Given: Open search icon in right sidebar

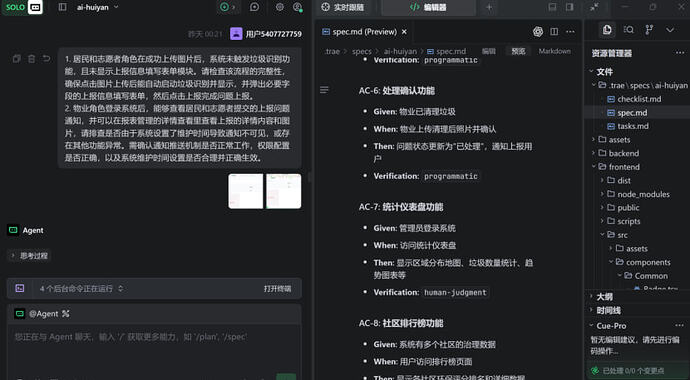Looking at the screenshot, I should (628, 30).
